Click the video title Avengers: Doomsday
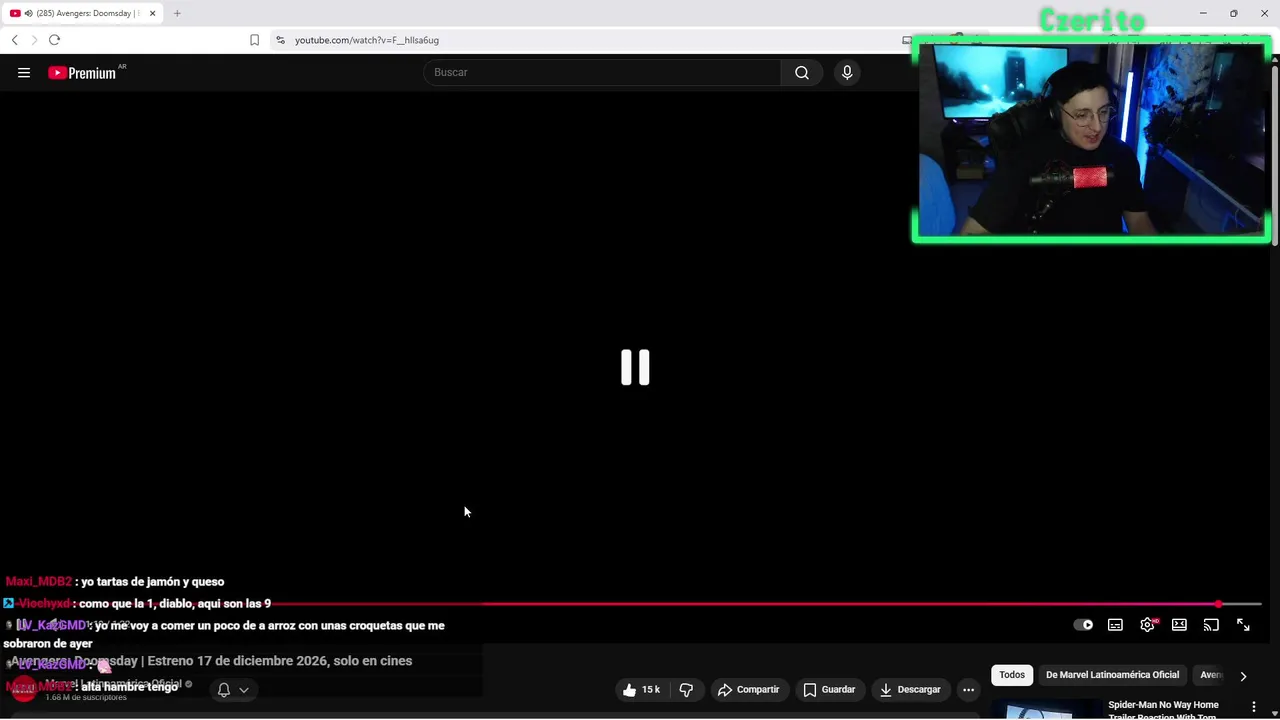Screen dimensions: 1280x720 click(x=212, y=661)
